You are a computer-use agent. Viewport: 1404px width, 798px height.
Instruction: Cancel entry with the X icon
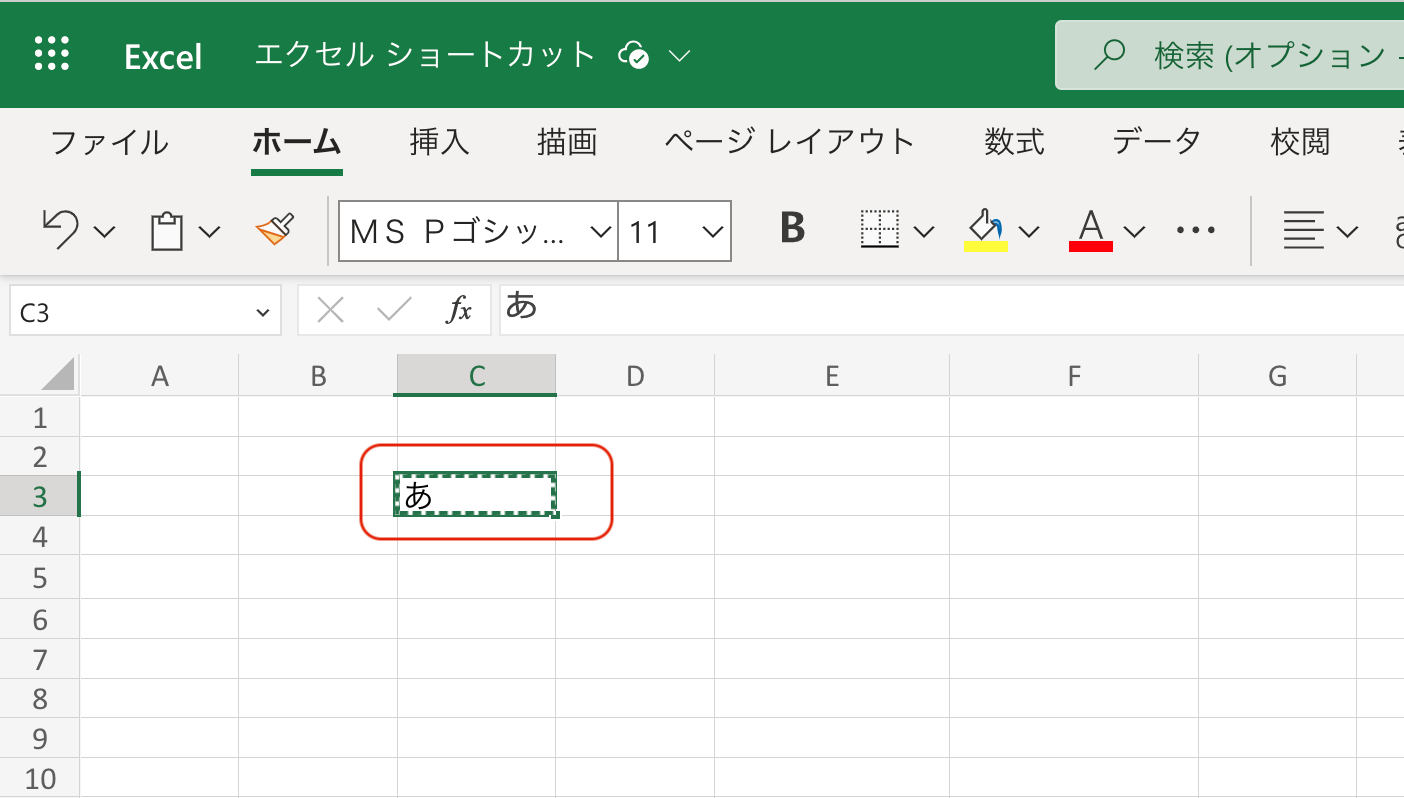[330, 311]
